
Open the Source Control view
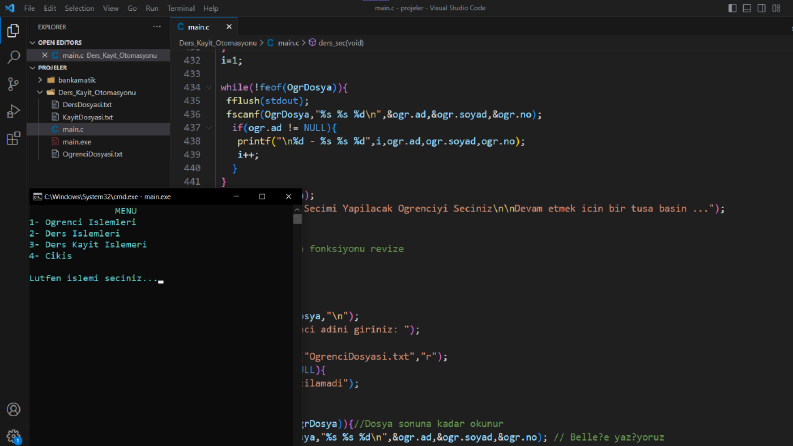13,84
